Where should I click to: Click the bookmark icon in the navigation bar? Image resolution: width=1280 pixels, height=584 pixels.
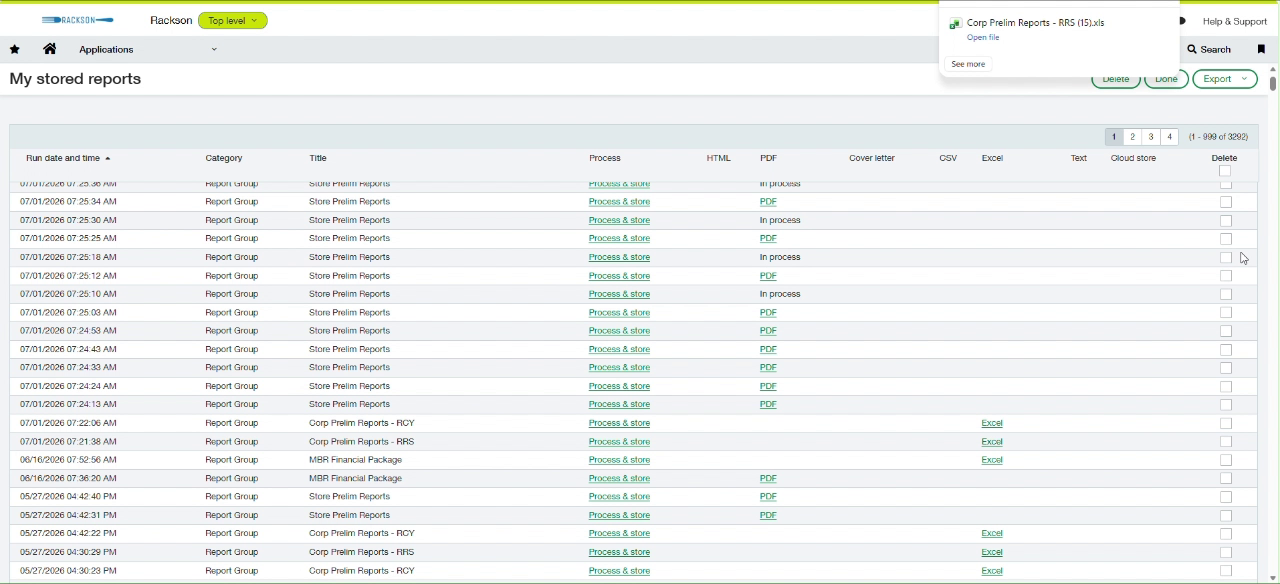(x=1261, y=49)
